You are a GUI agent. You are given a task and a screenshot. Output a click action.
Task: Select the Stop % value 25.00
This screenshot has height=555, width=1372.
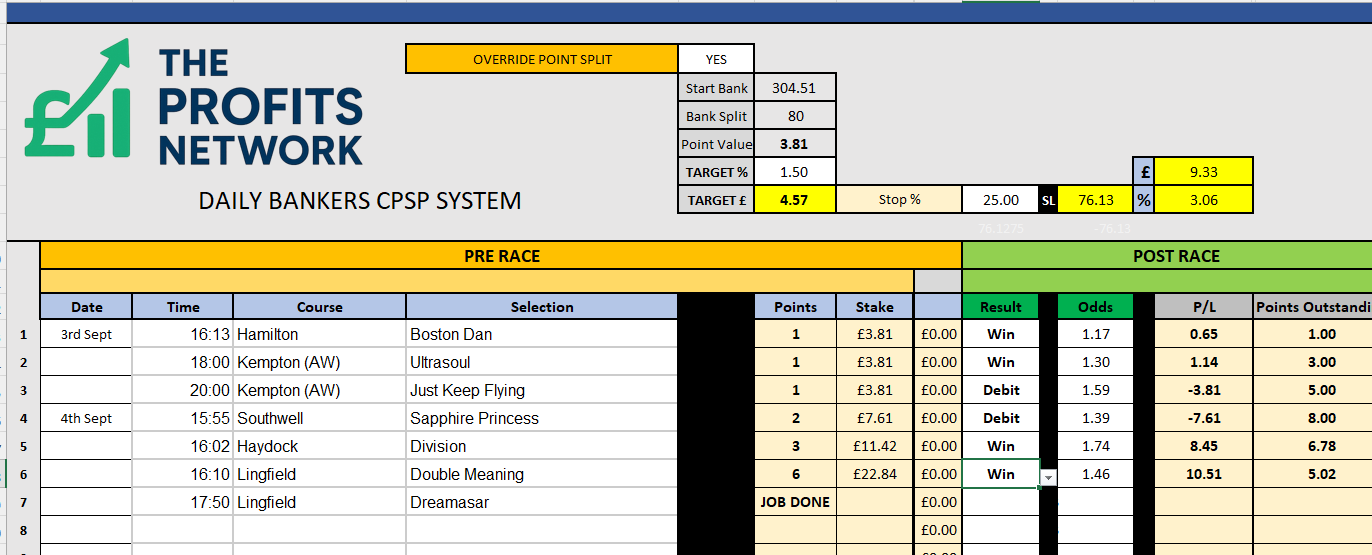click(x=1000, y=200)
